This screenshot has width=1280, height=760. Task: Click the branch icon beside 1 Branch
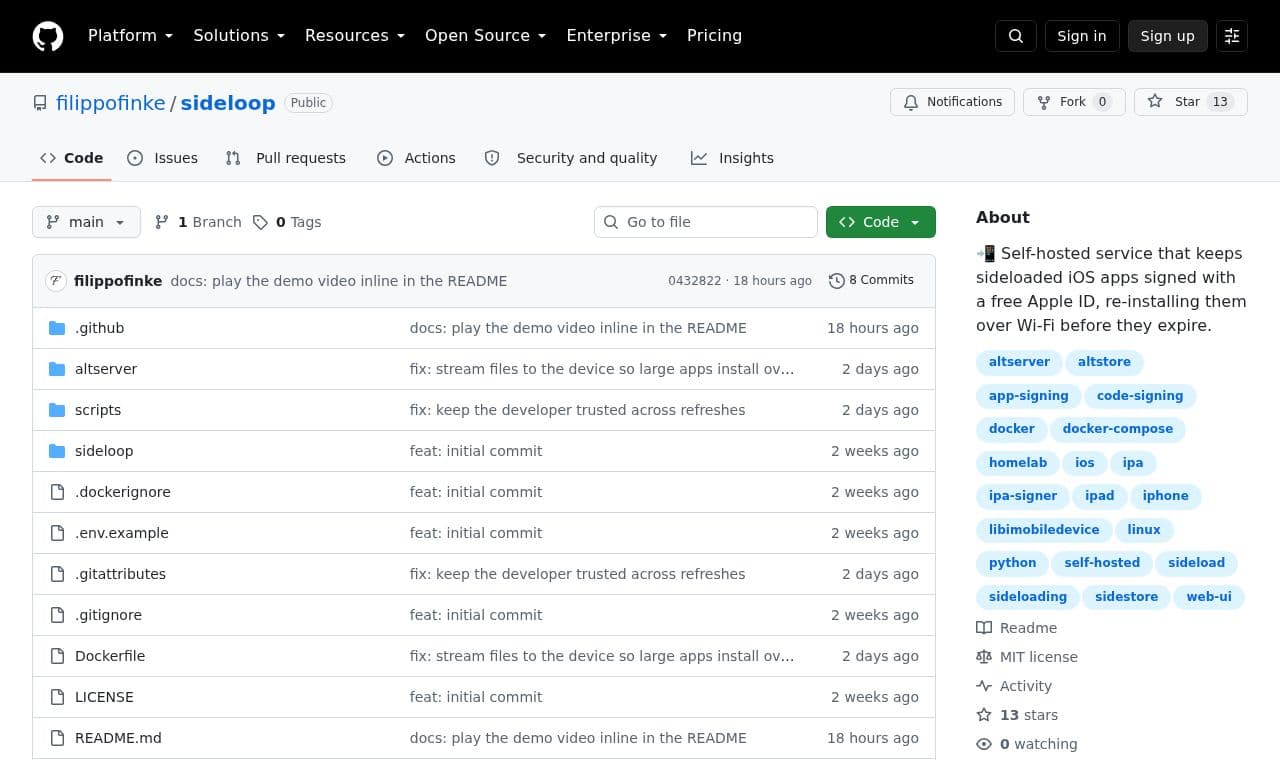click(162, 222)
